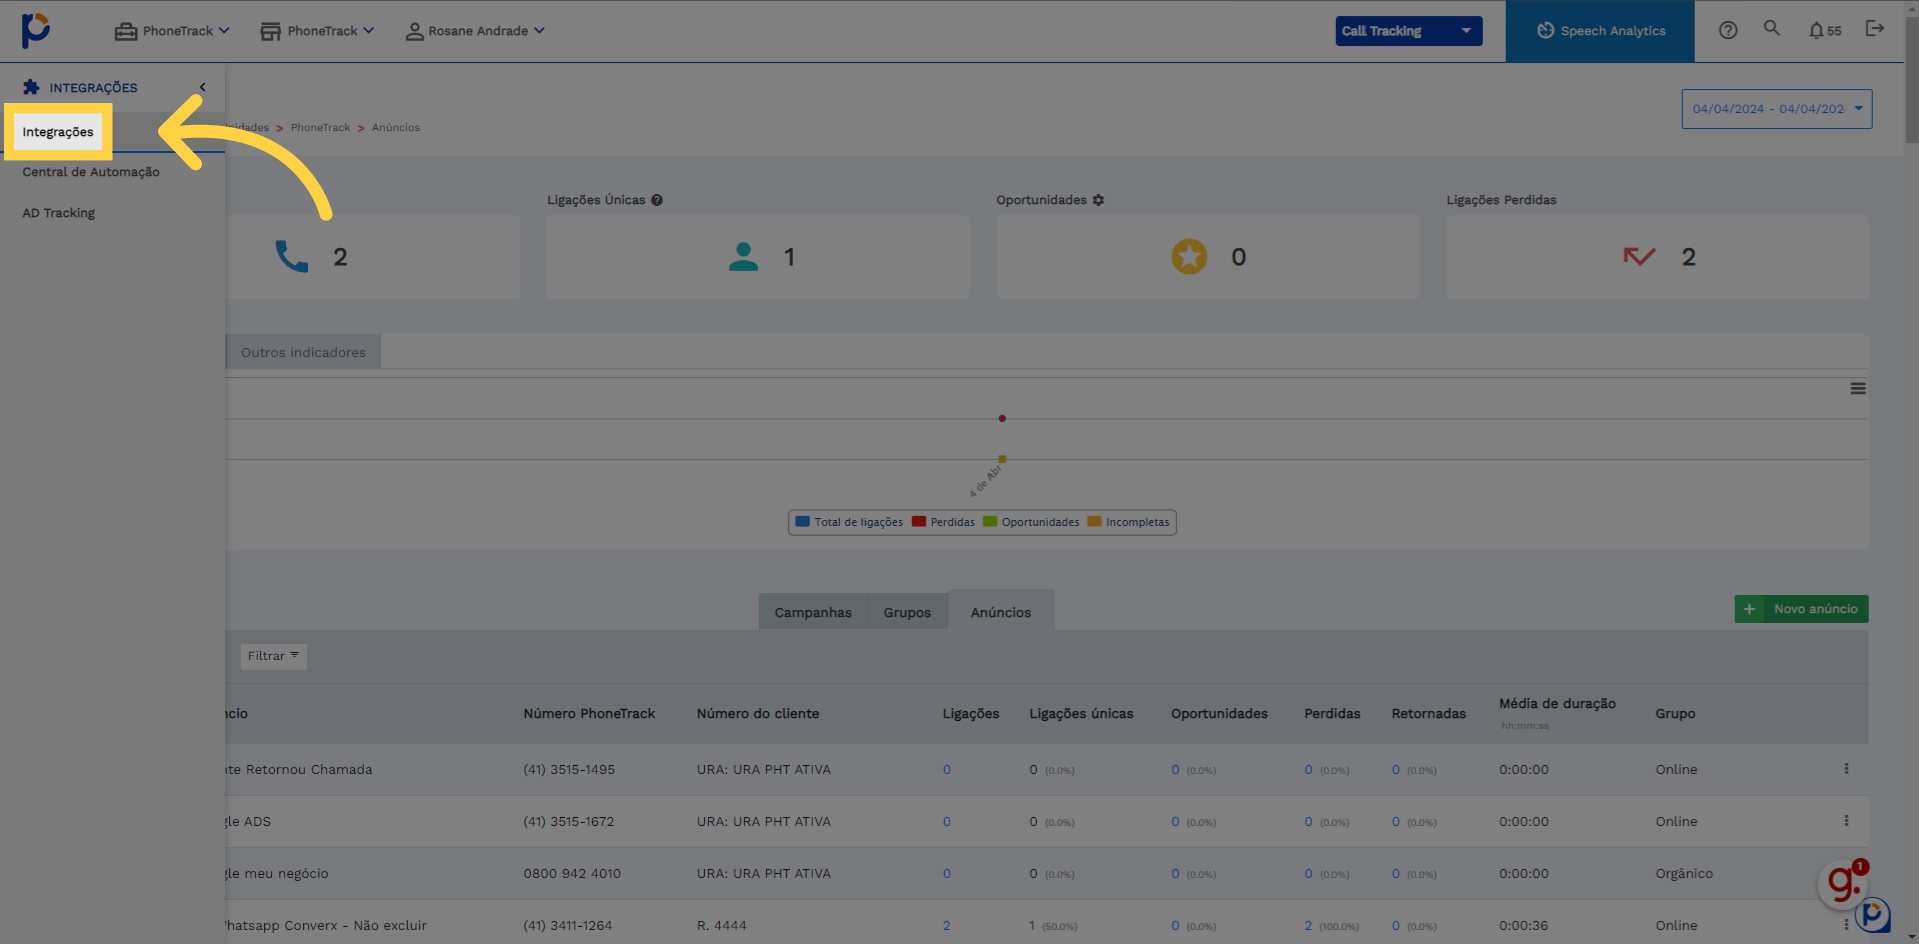Sort by Número do cliente column
Image resolution: width=1919 pixels, height=944 pixels.
pos(758,713)
